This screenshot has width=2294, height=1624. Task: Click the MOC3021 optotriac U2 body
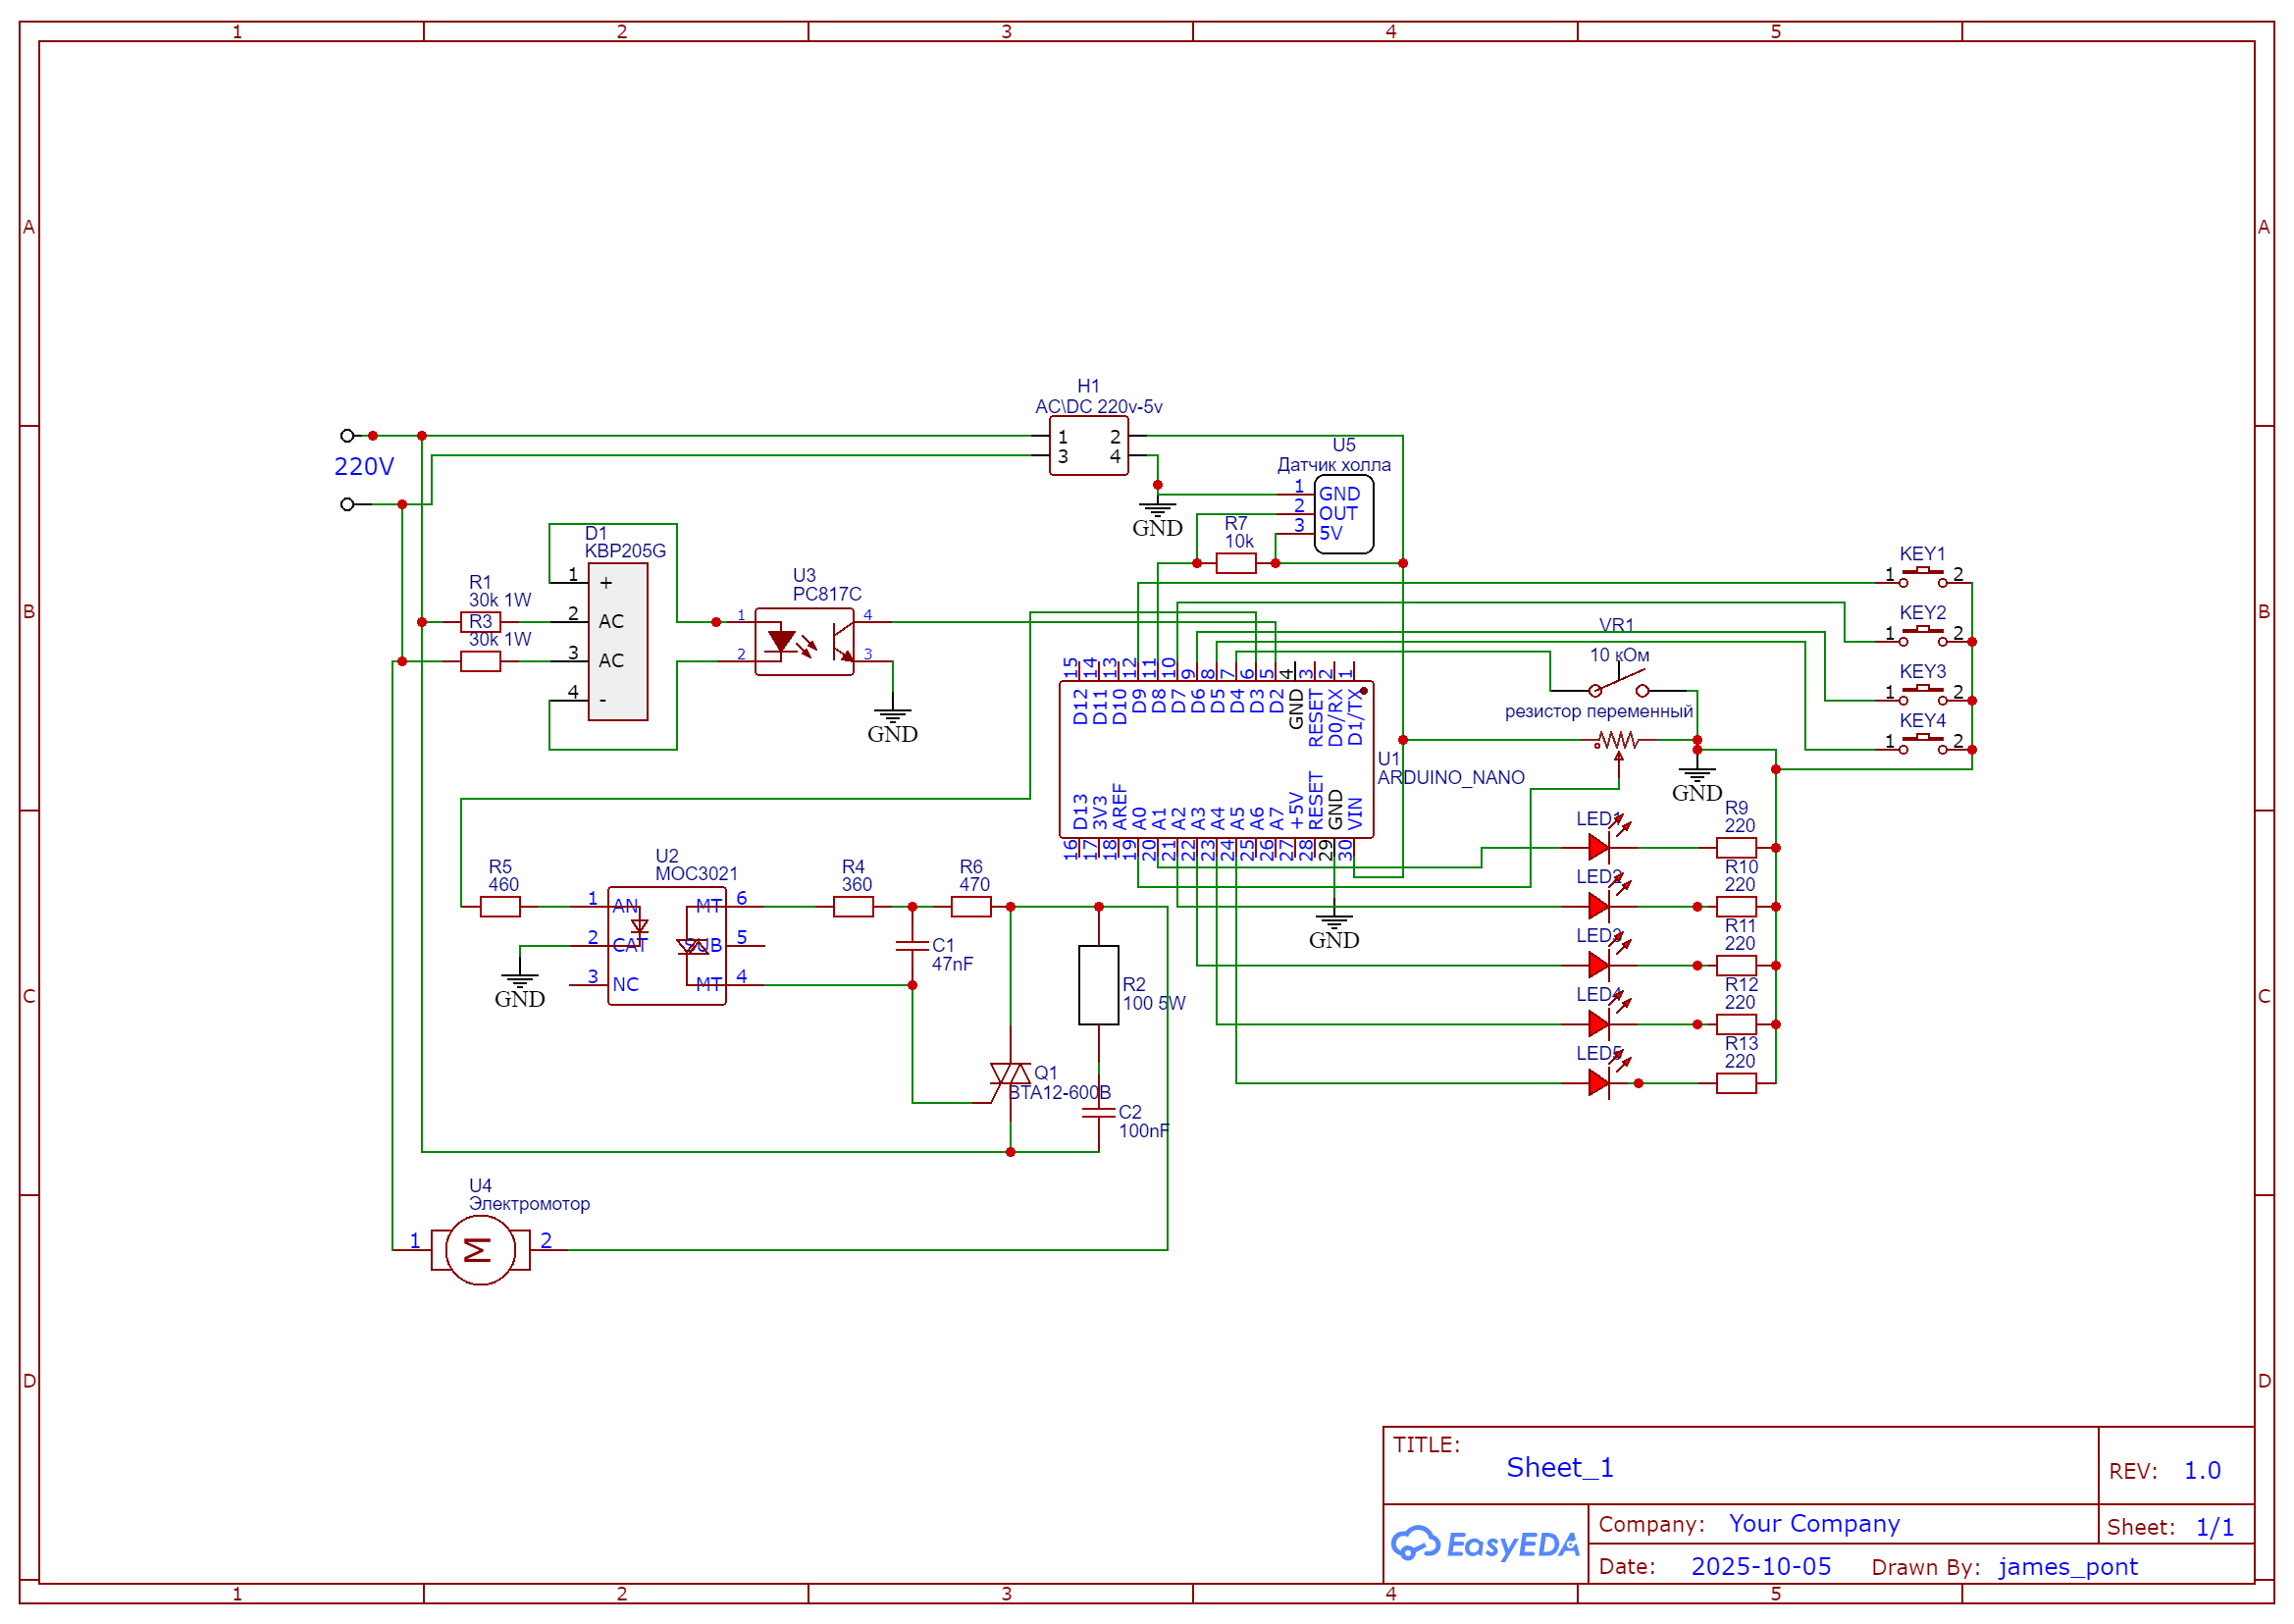tap(666, 945)
